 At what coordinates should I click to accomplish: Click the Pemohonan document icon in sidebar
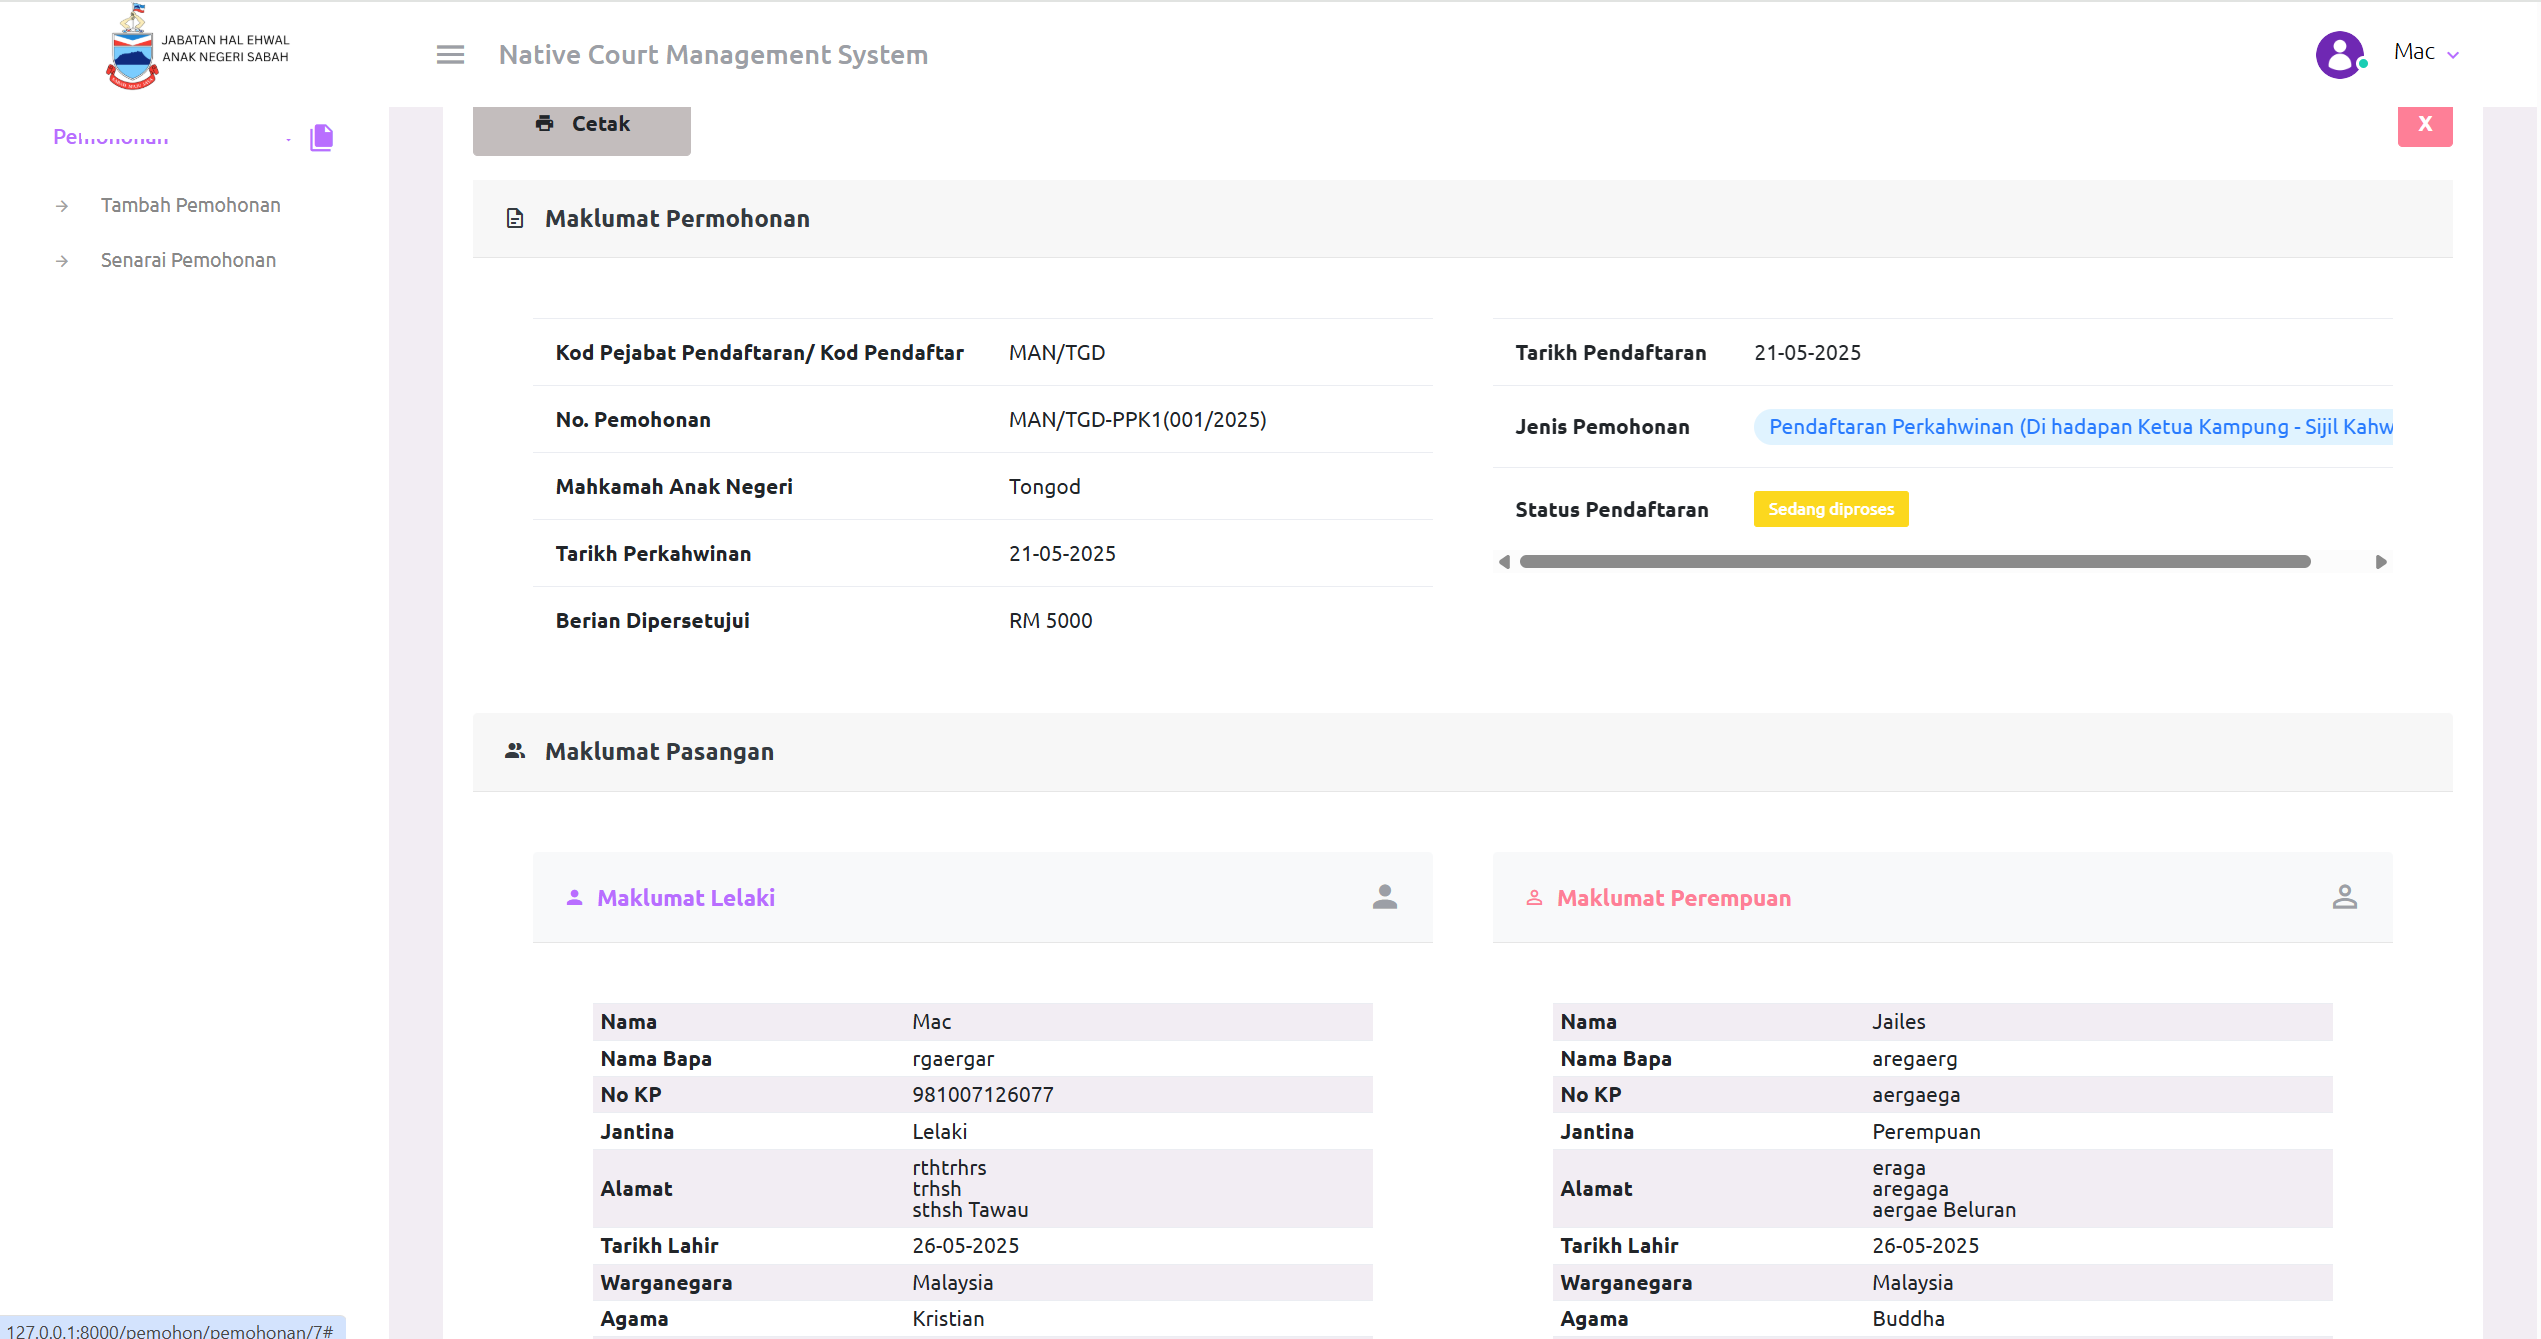(321, 137)
